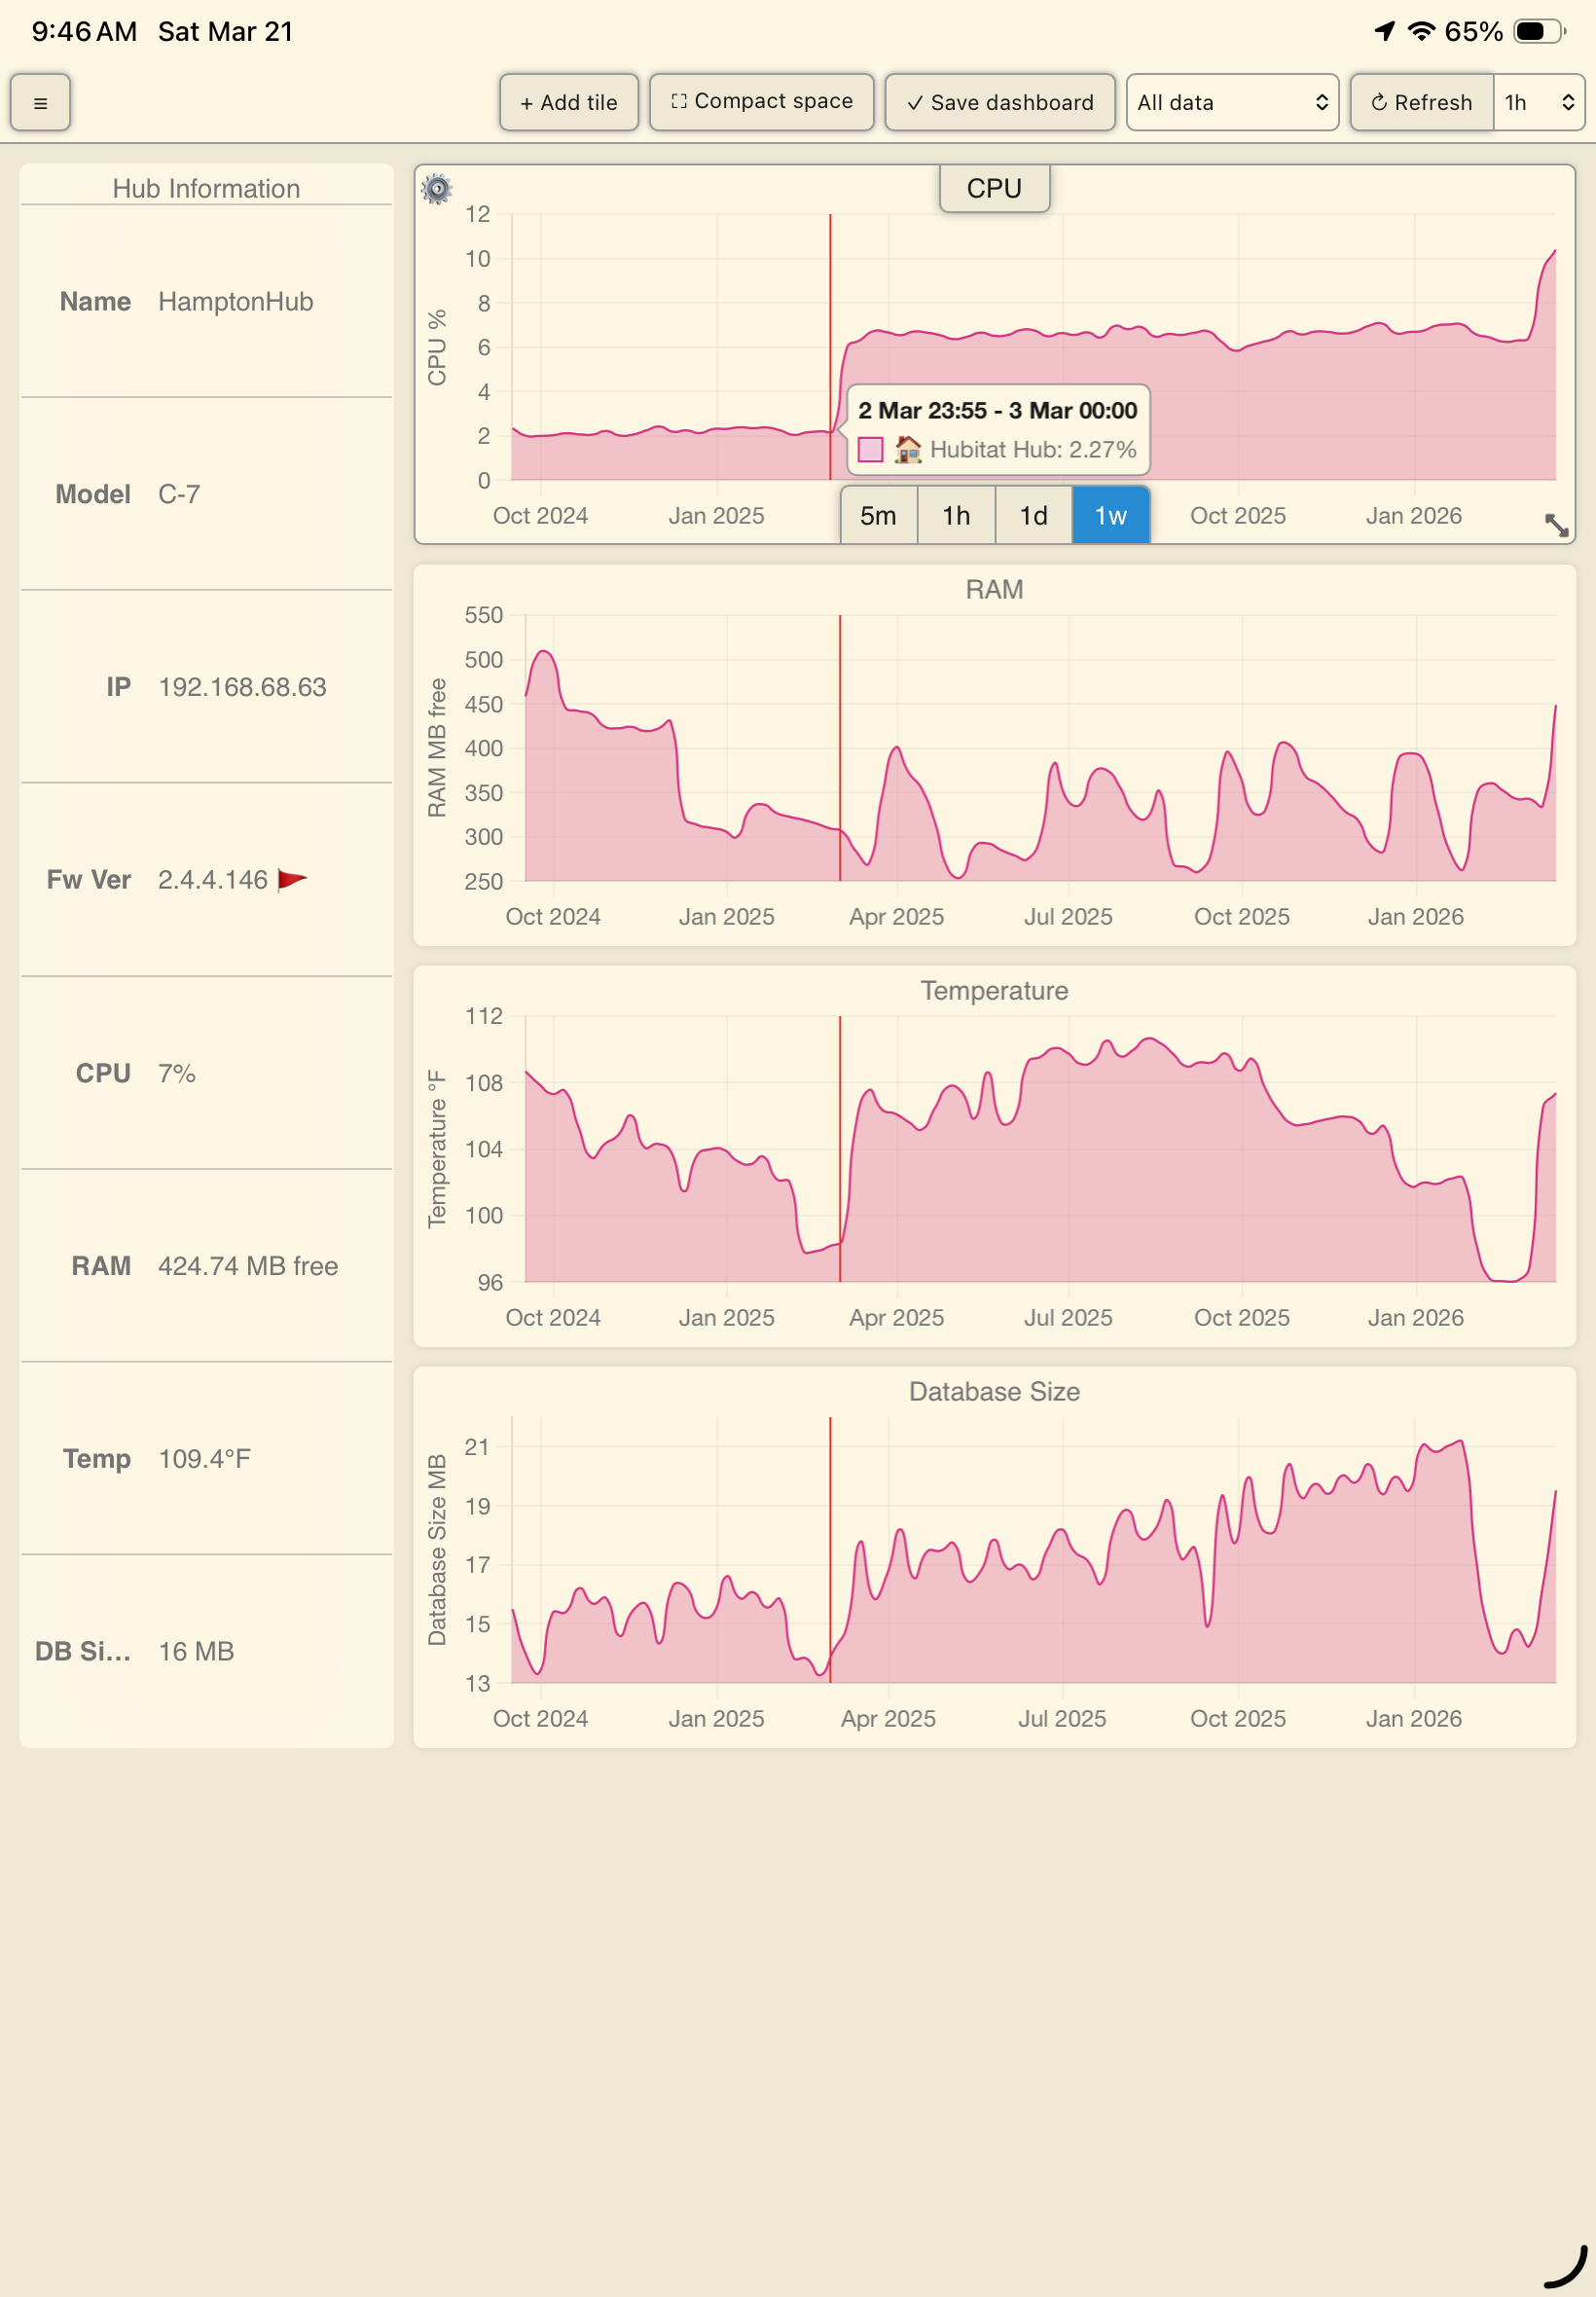1596x2297 pixels.
Task: Switch aggregation interval to 1h
Action: coord(956,516)
